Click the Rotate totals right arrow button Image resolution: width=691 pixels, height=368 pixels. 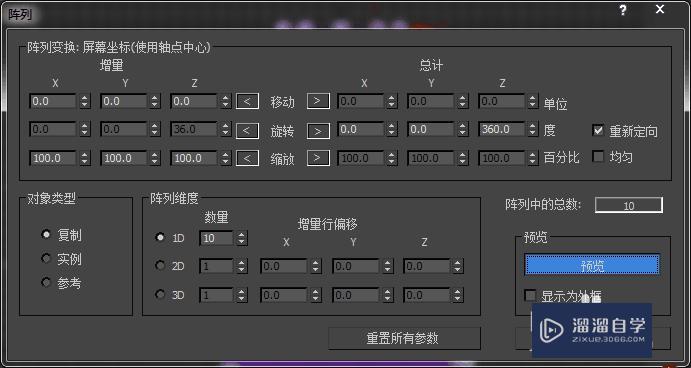(x=318, y=130)
